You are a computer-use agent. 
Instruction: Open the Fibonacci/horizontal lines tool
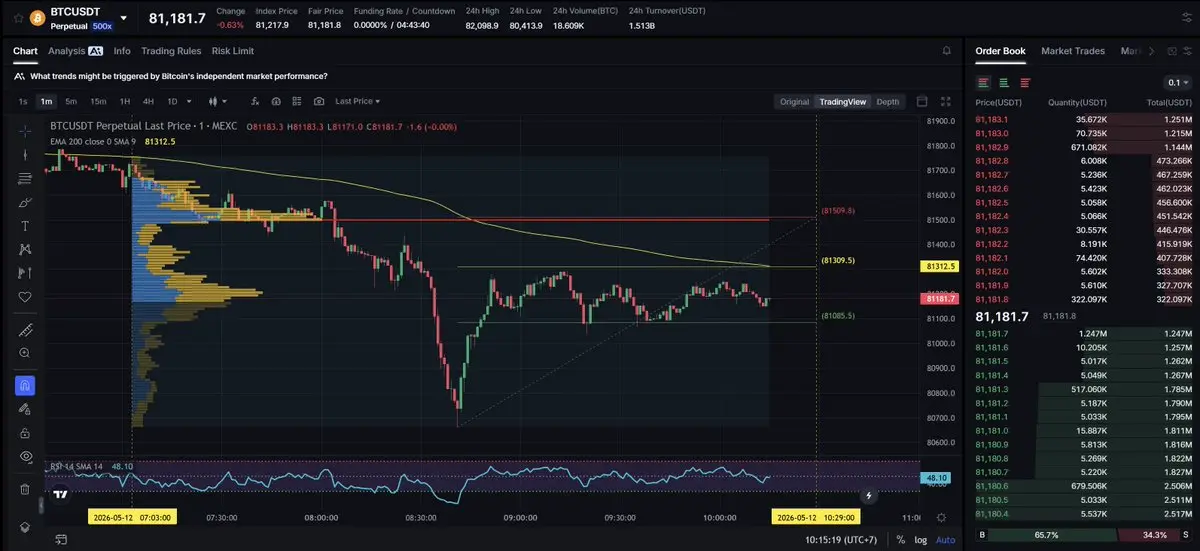coord(25,178)
